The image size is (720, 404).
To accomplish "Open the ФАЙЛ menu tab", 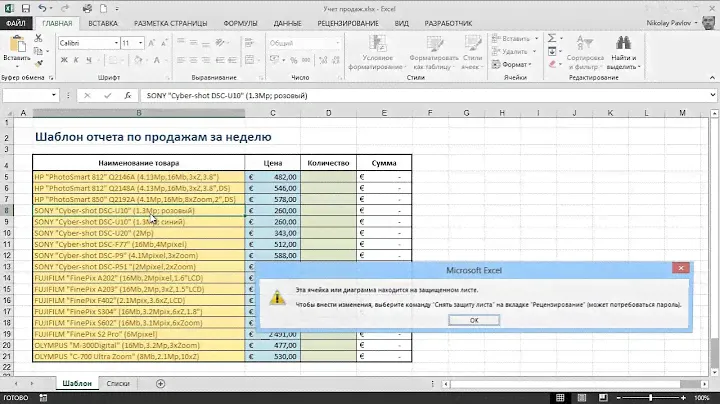I will [x=18, y=21].
